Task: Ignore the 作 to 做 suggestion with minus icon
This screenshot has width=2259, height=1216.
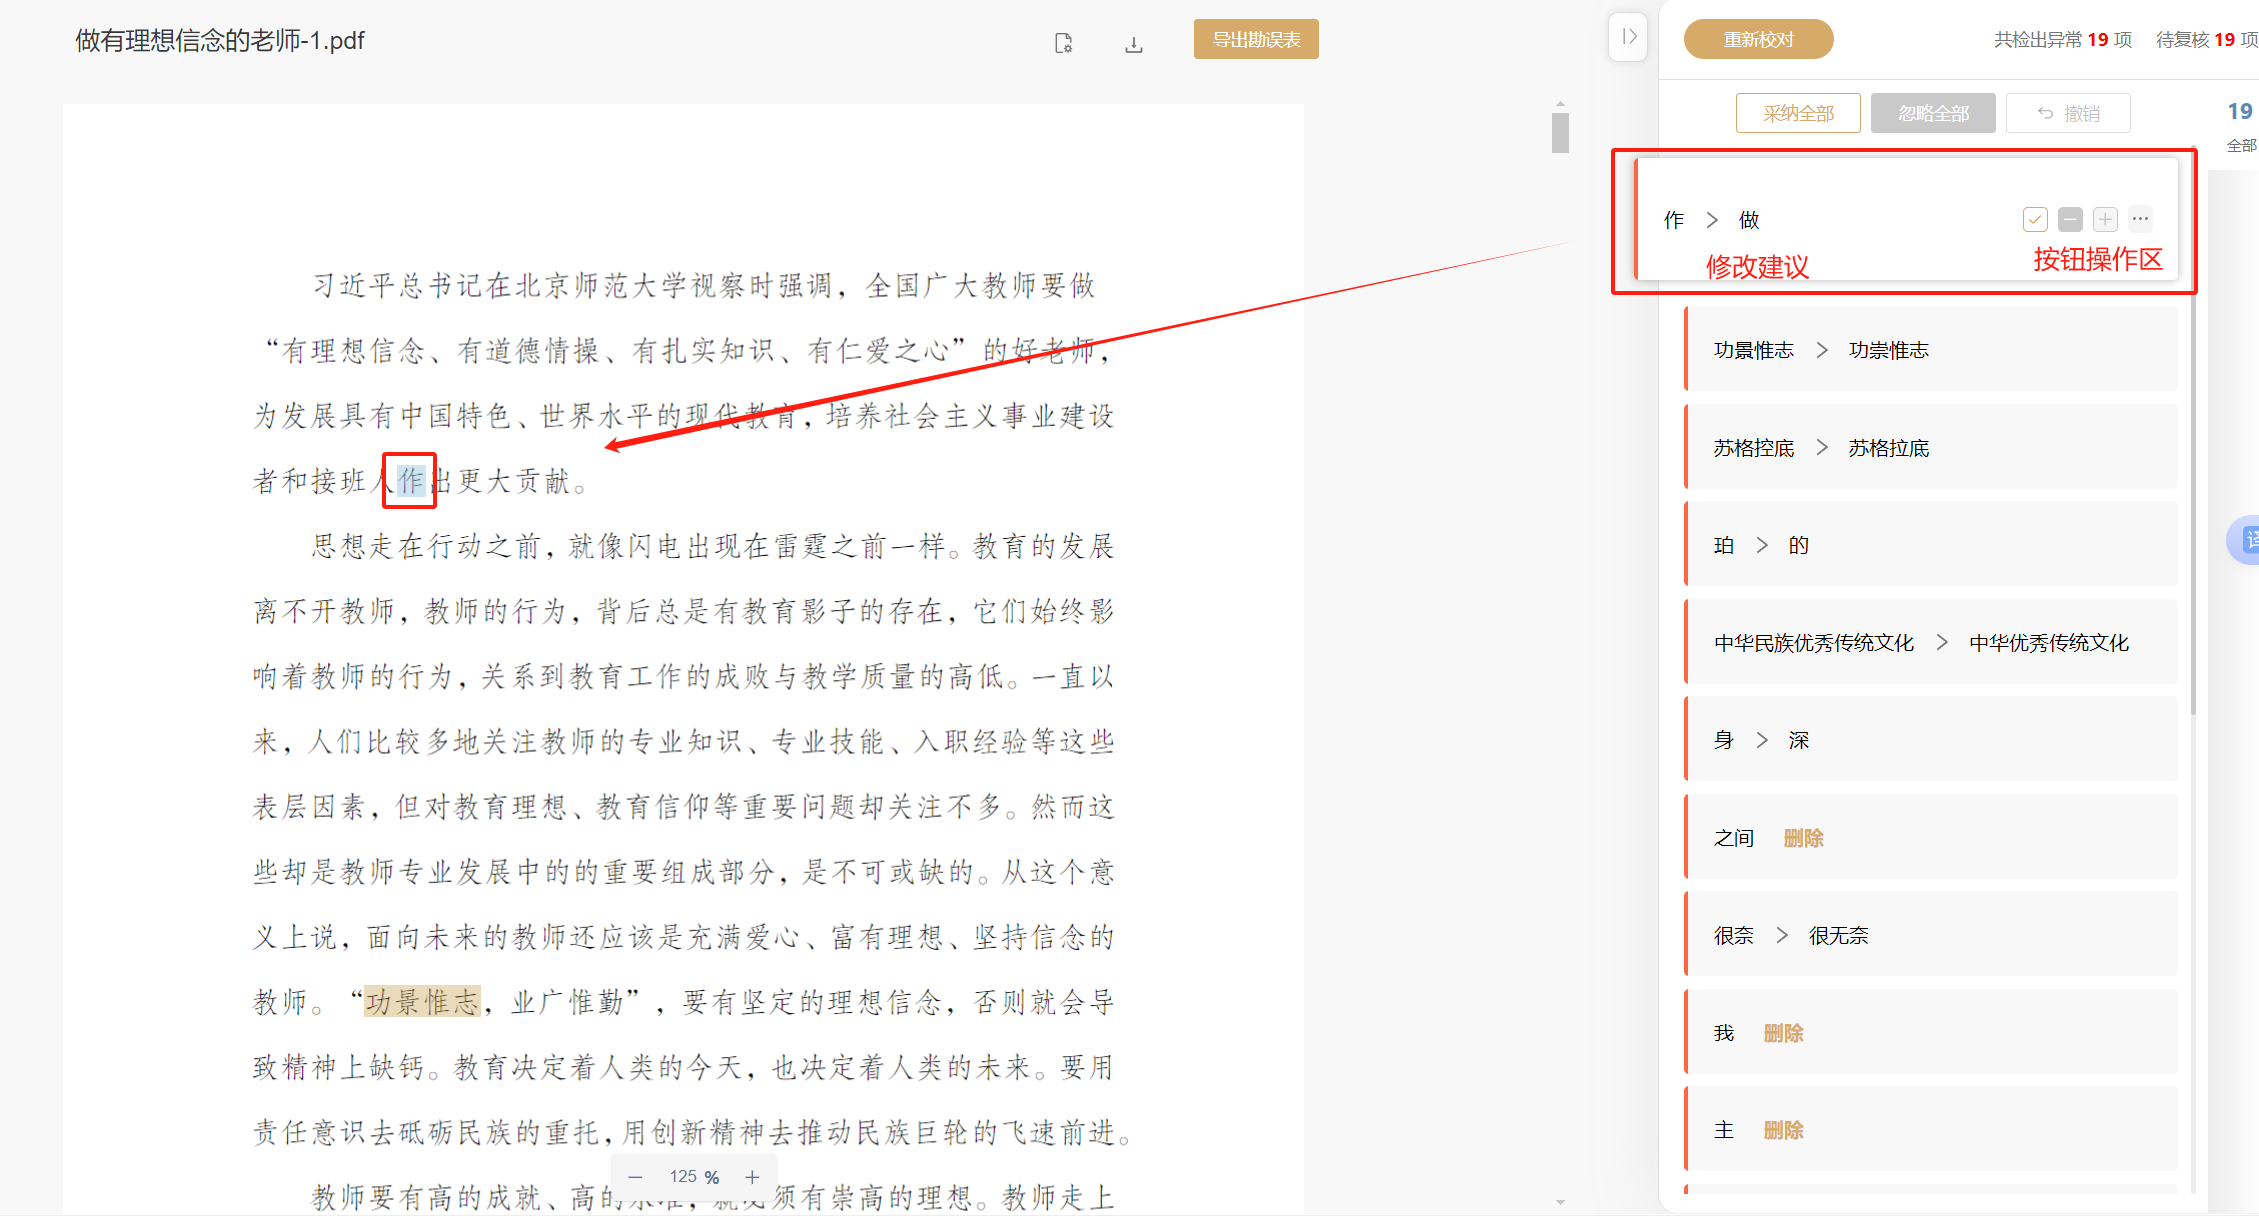Action: [2070, 219]
